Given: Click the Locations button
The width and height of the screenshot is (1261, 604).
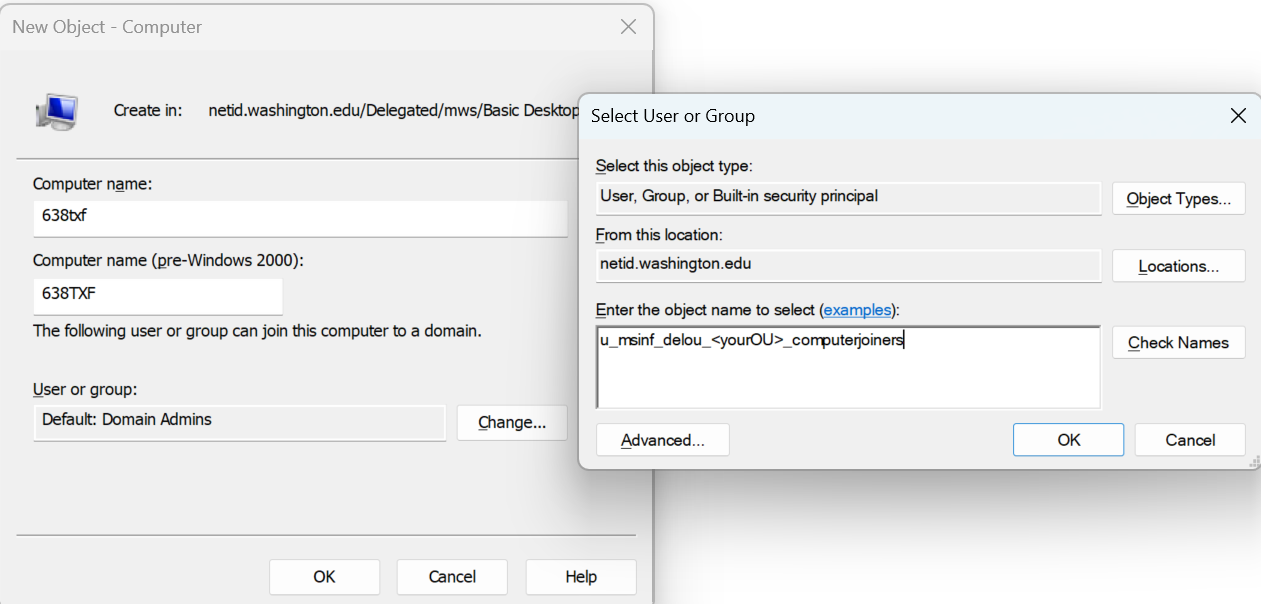Looking at the screenshot, I should pyautogui.click(x=1179, y=266).
